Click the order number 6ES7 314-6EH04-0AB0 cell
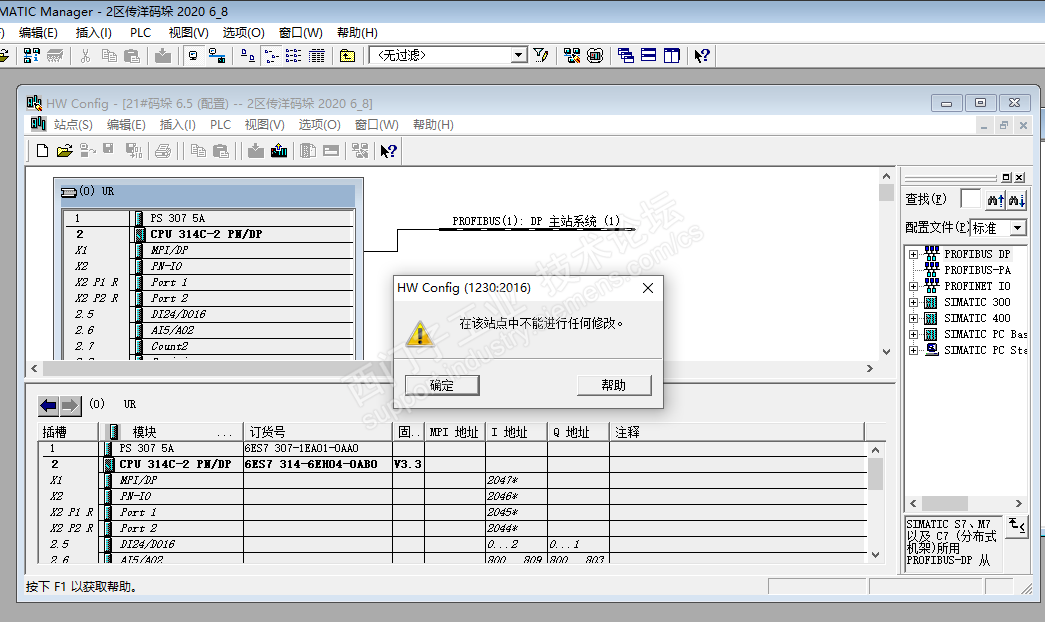Viewport: 1045px width, 622px height. click(x=317, y=464)
